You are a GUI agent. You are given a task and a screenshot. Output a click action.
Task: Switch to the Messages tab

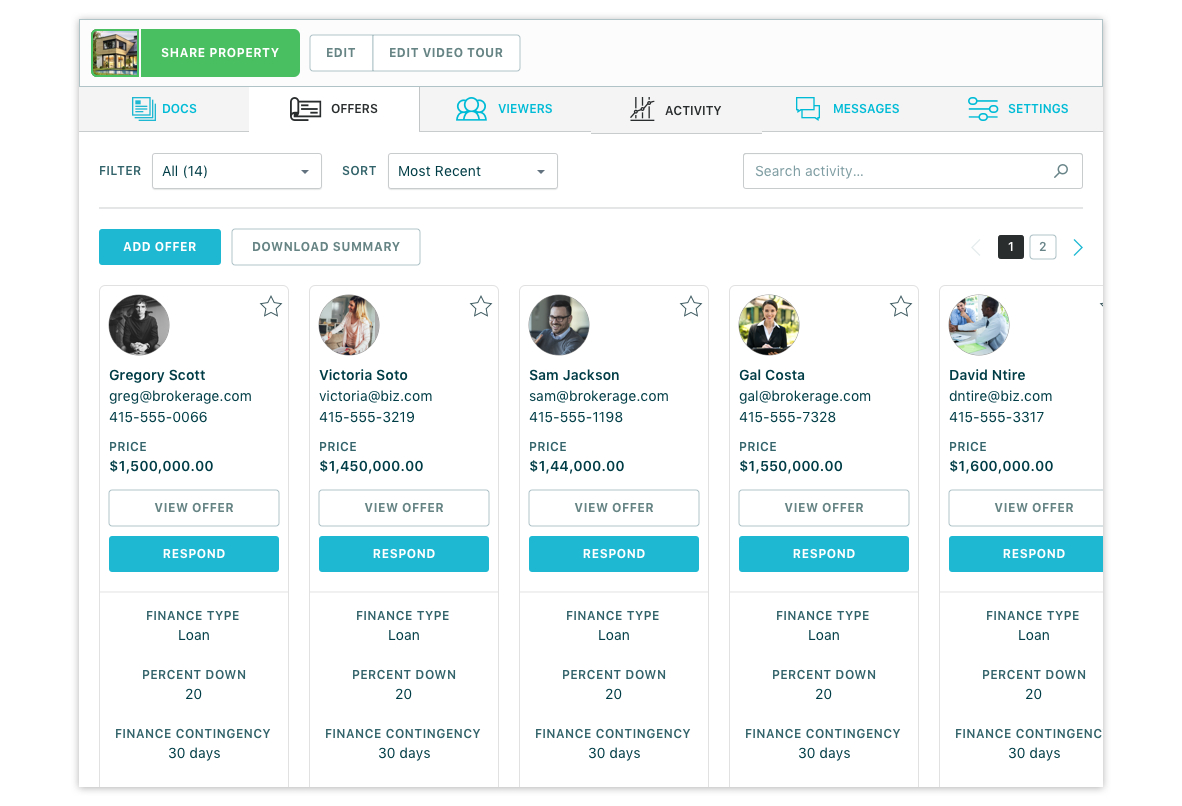point(847,109)
